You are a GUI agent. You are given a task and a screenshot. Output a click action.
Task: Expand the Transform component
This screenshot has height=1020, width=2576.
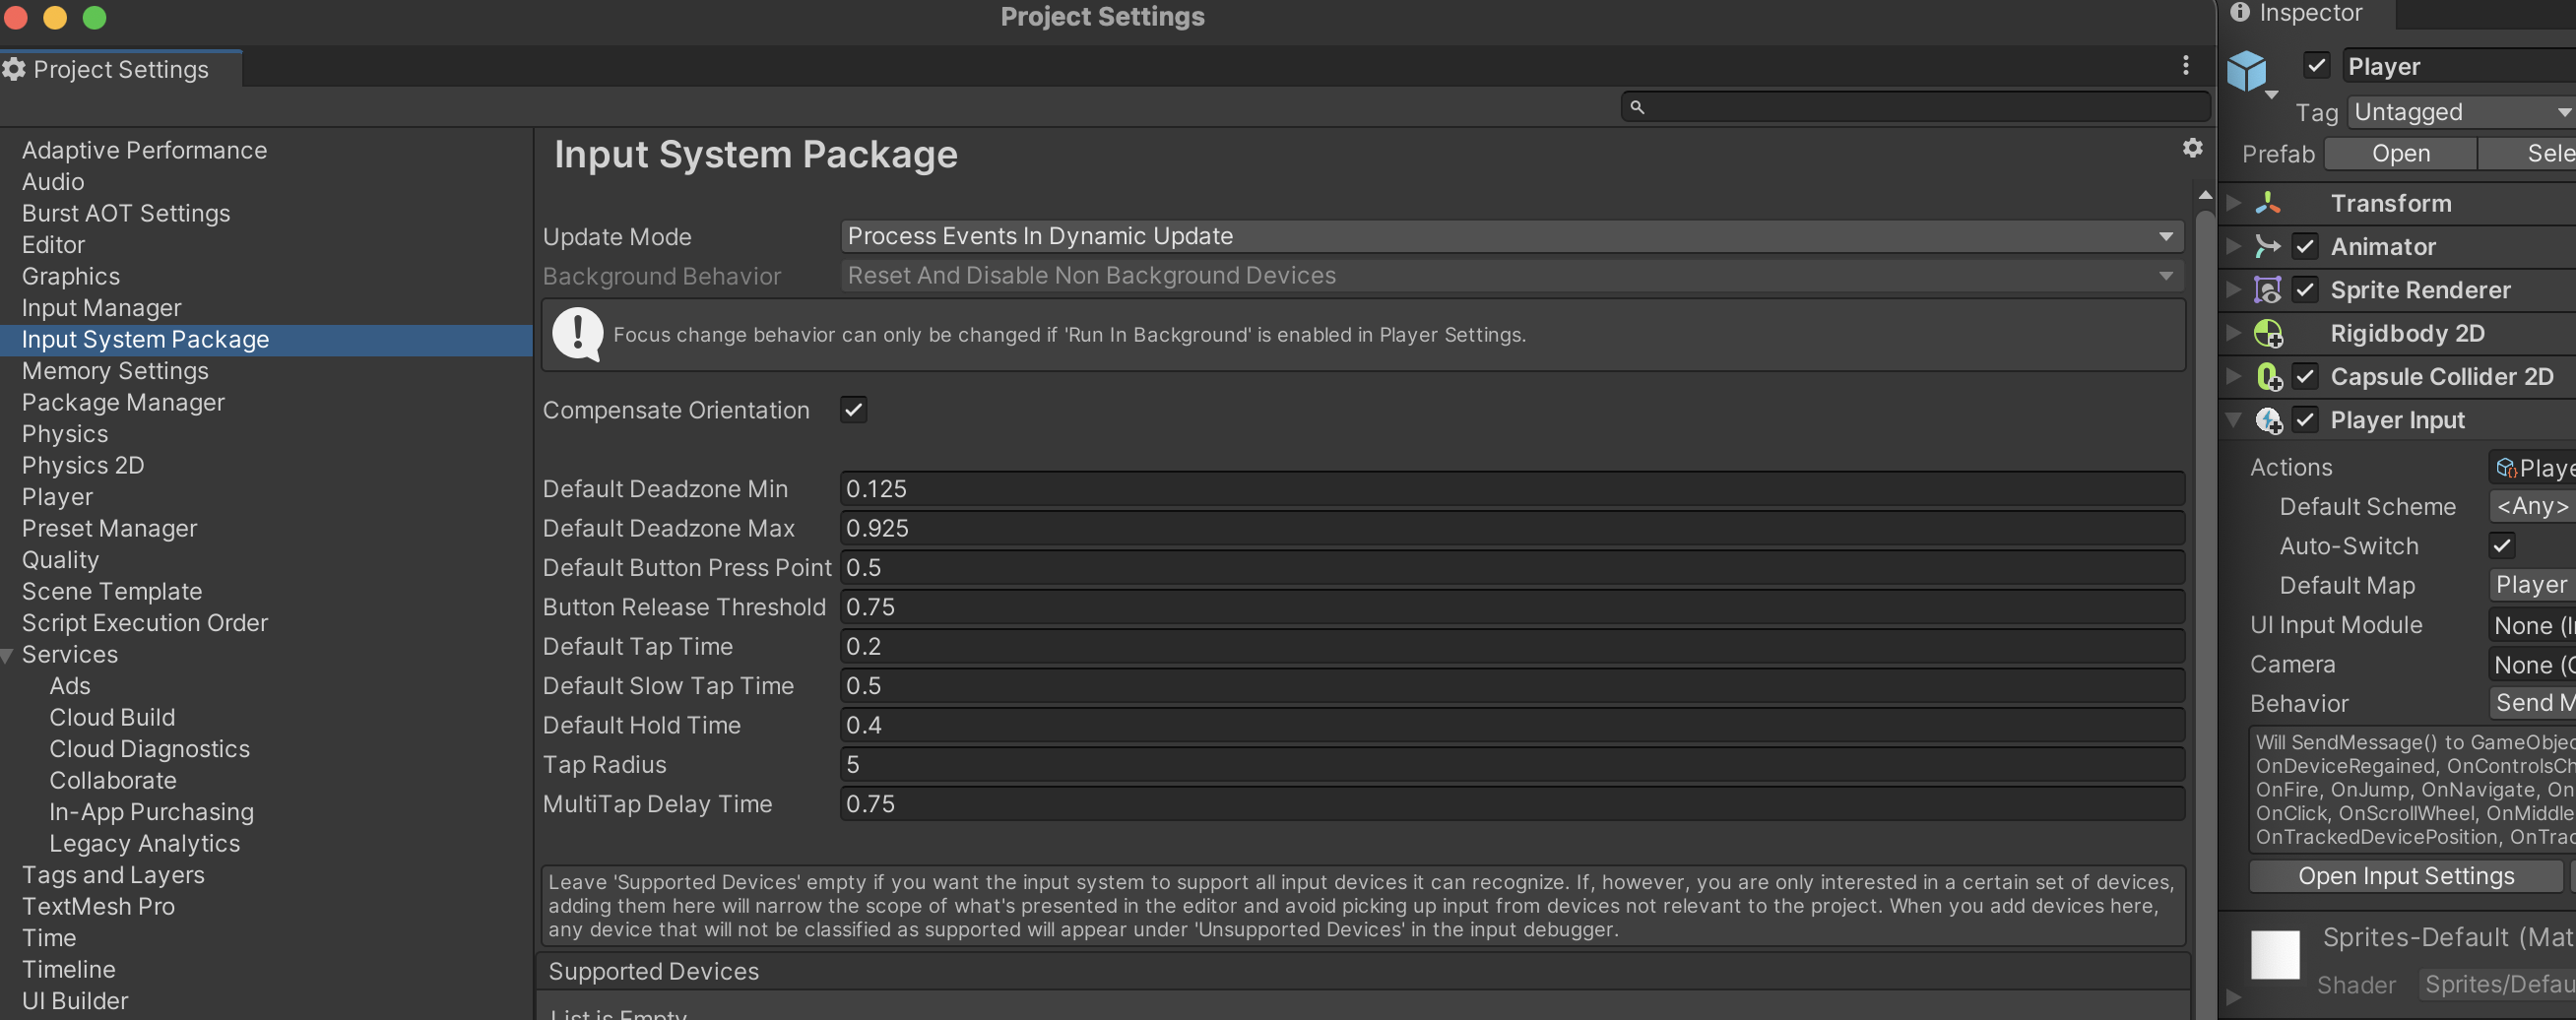2234,203
